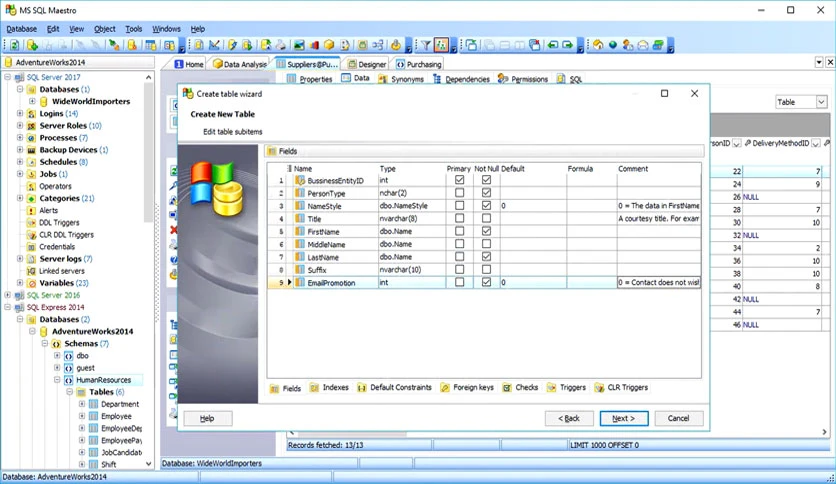
Task: Switch to the Data Analysis tab
Action: pyautogui.click(x=239, y=64)
